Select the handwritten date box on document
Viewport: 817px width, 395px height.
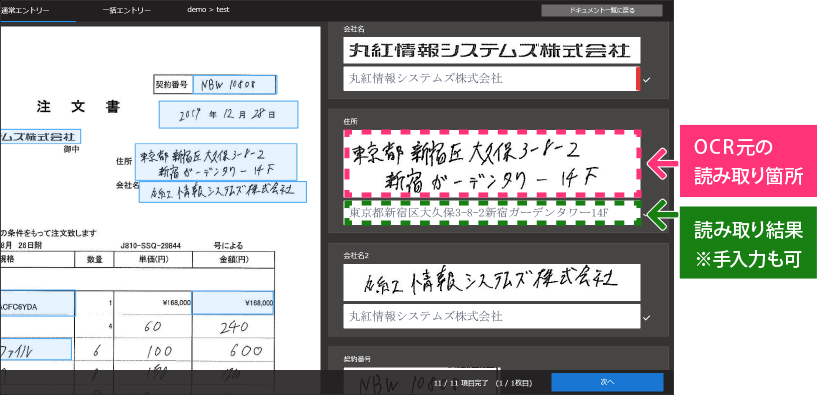pos(228,114)
